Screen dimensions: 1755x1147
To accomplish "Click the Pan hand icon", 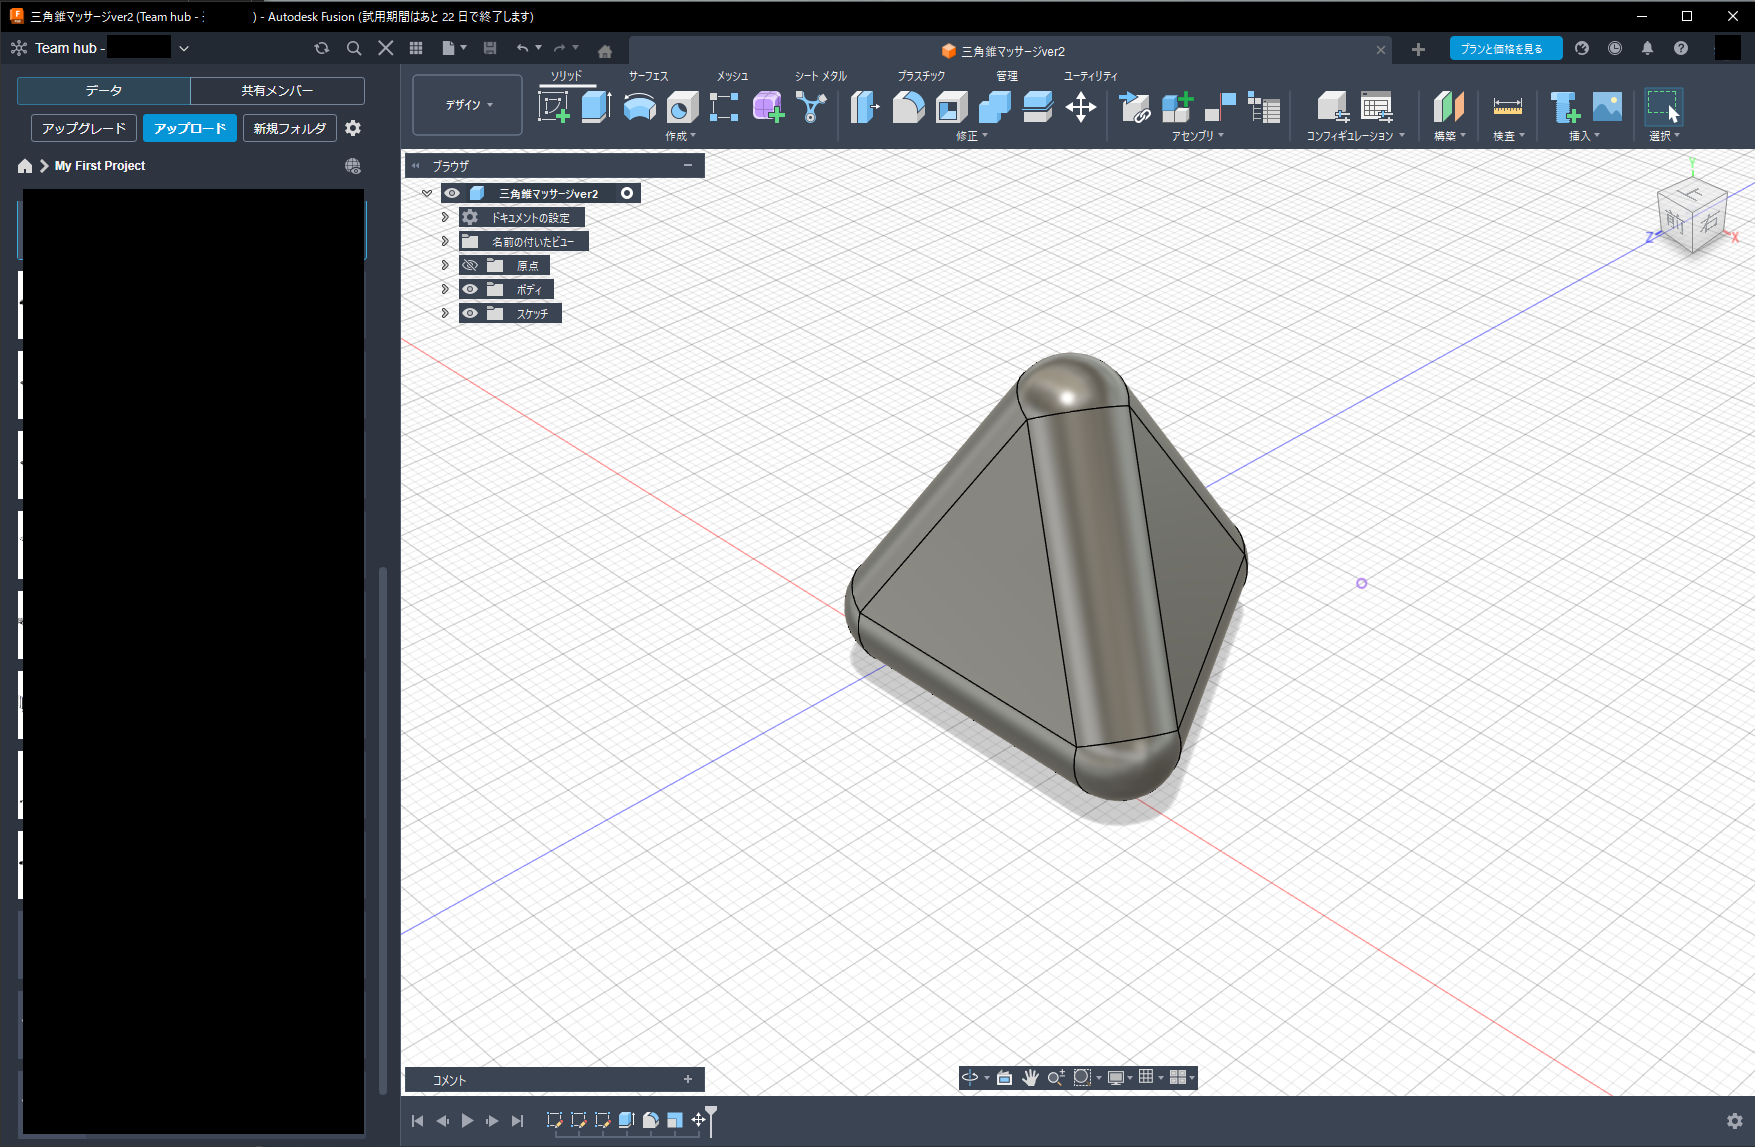I will coord(1030,1077).
